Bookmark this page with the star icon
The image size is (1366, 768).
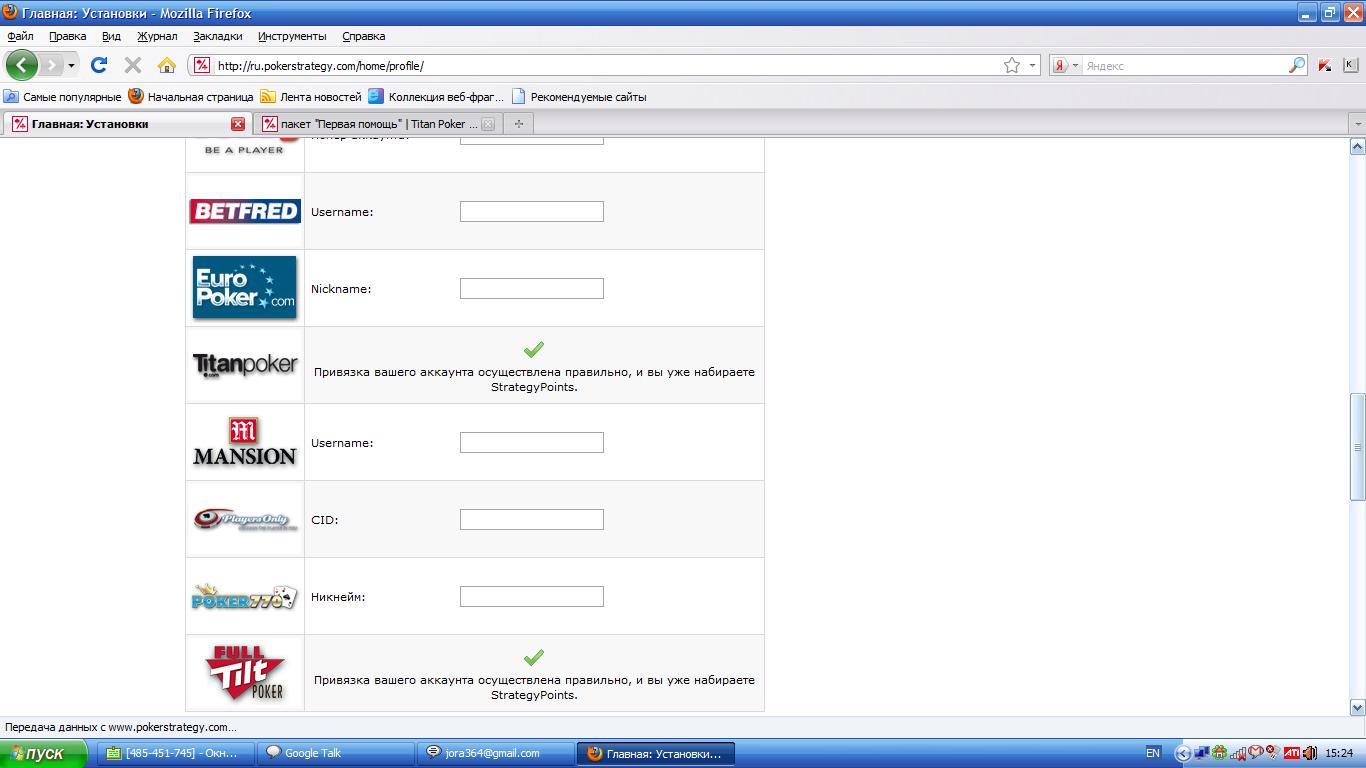pos(1012,65)
